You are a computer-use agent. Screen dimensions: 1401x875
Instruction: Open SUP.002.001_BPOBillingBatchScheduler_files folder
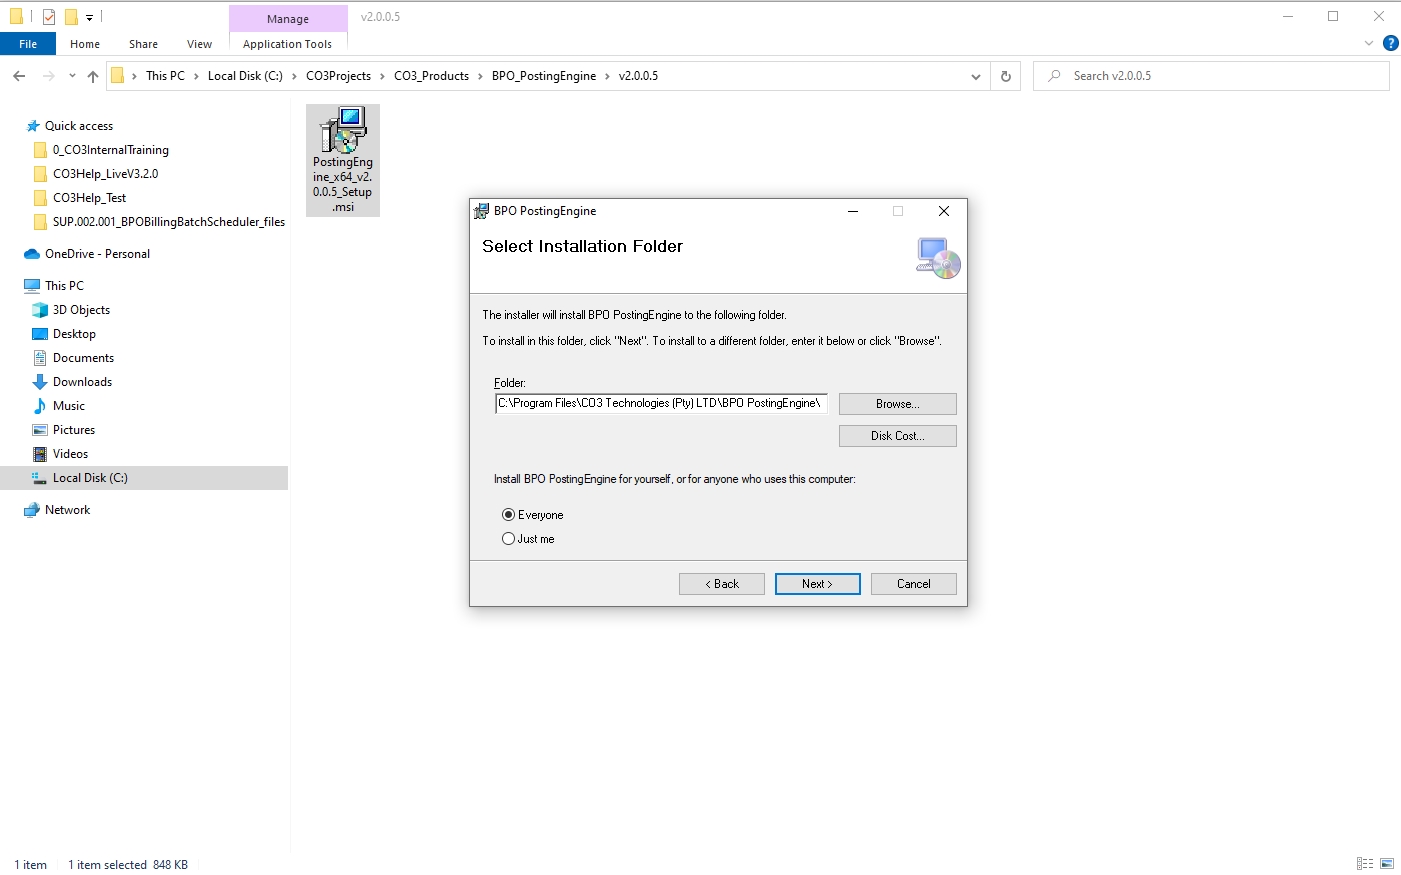point(168,222)
